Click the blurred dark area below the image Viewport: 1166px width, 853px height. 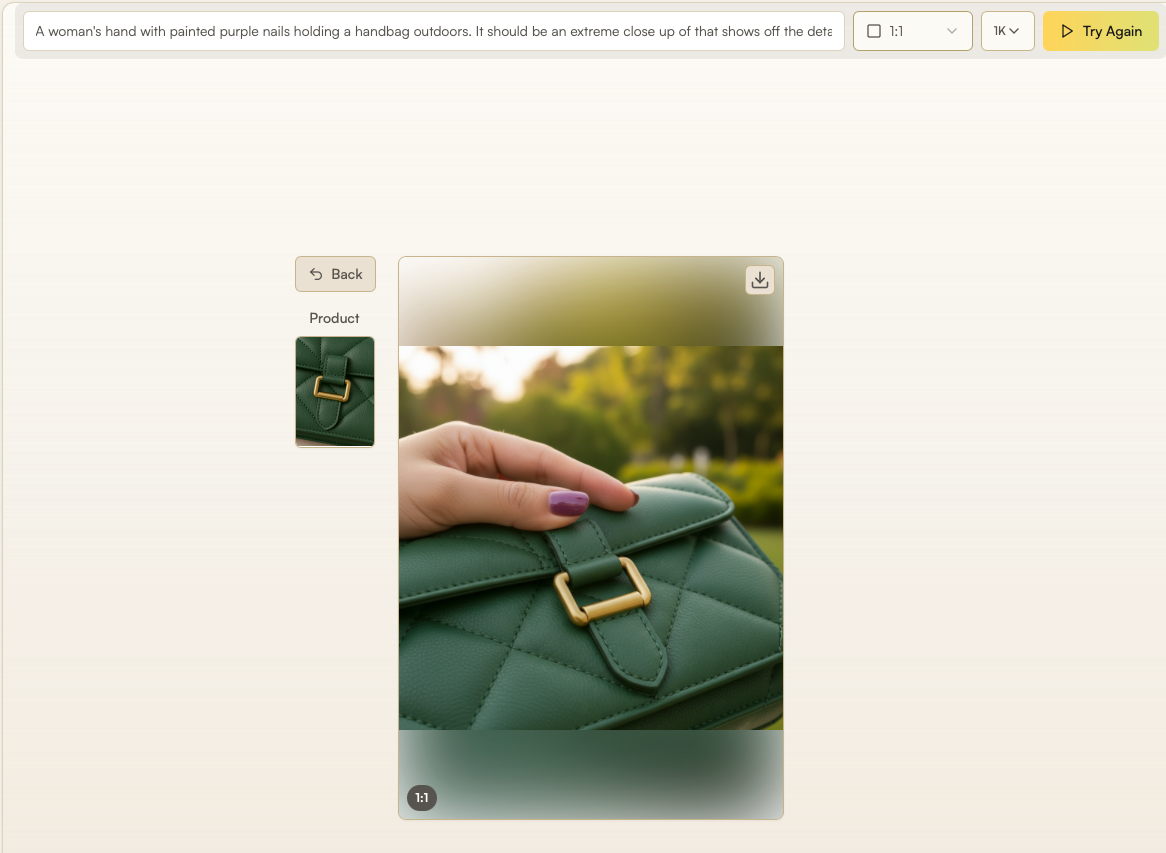[x=591, y=773]
